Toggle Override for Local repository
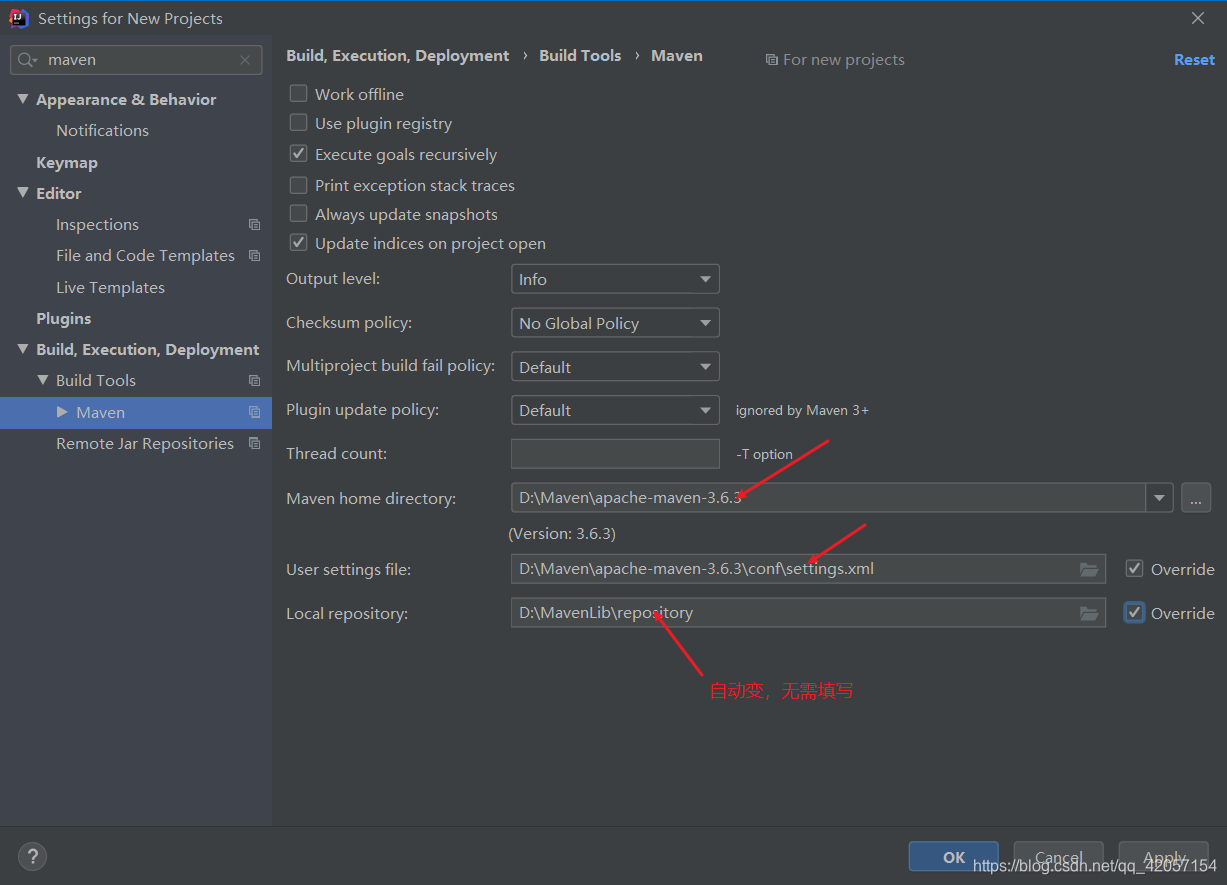This screenshot has width=1227, height=885. (1134, 612)
